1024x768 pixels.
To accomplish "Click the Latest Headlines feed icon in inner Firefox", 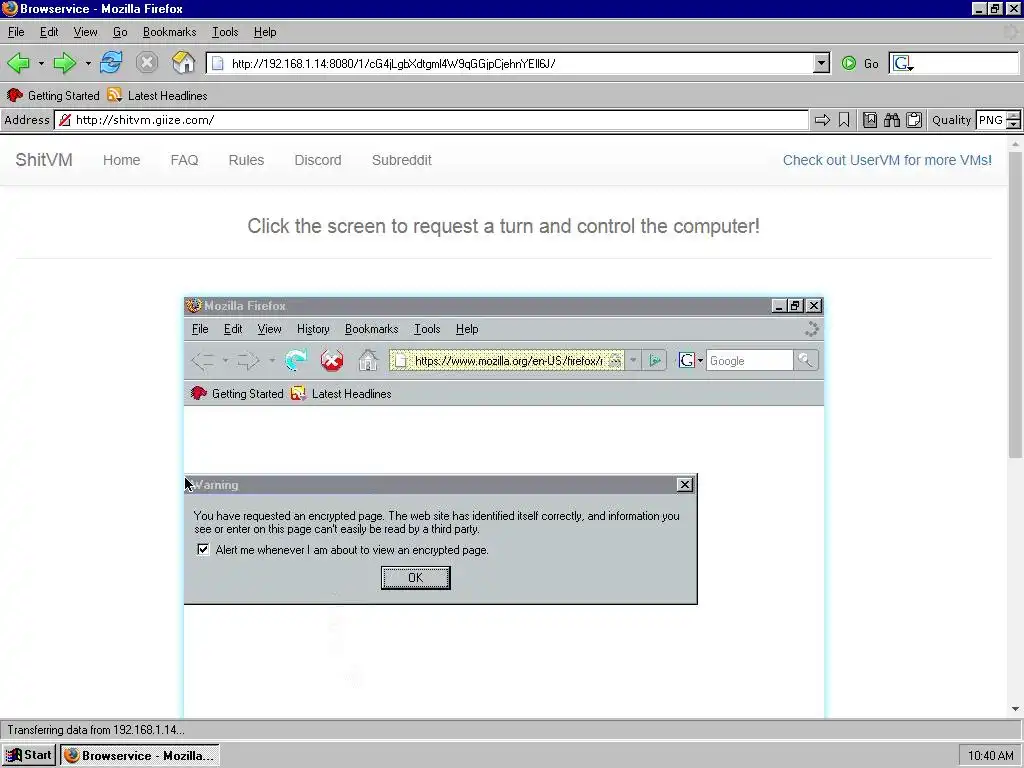I will pos(298,394).
